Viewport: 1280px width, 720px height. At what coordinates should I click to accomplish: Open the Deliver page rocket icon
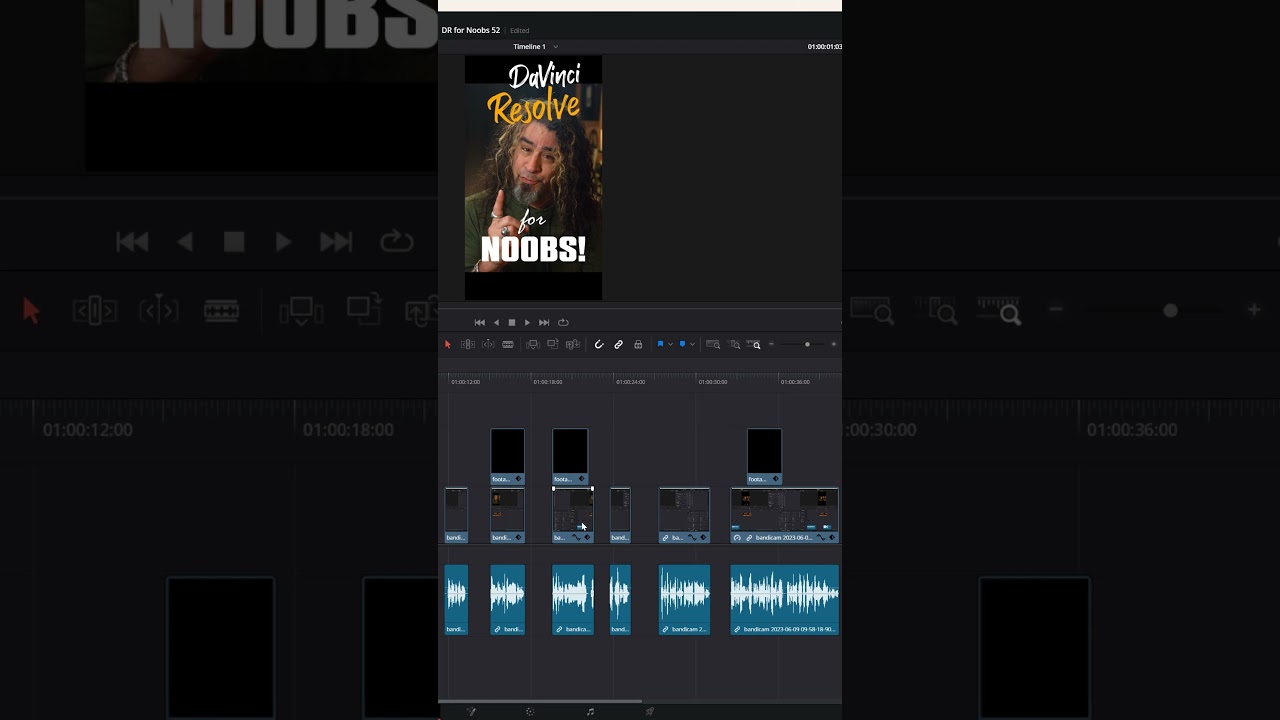coord(650,712)
